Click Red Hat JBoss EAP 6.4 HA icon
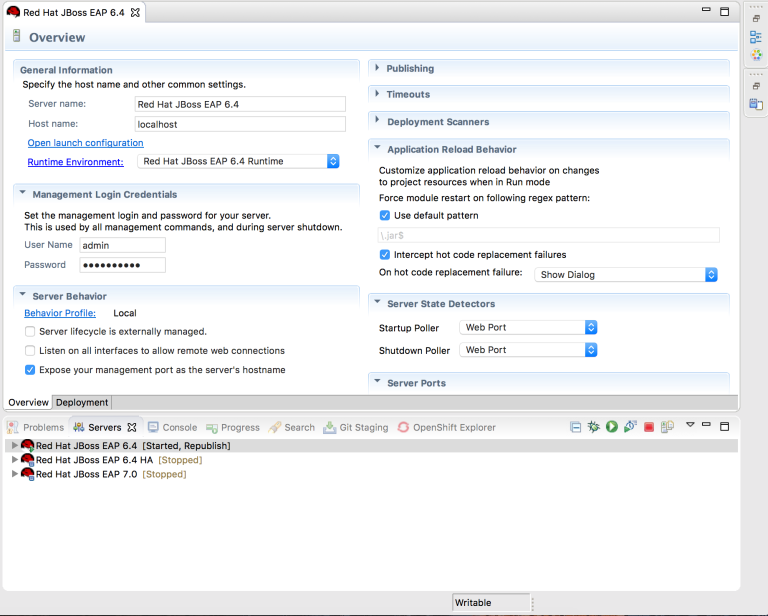The image size is (768, 616). (27, 460)
